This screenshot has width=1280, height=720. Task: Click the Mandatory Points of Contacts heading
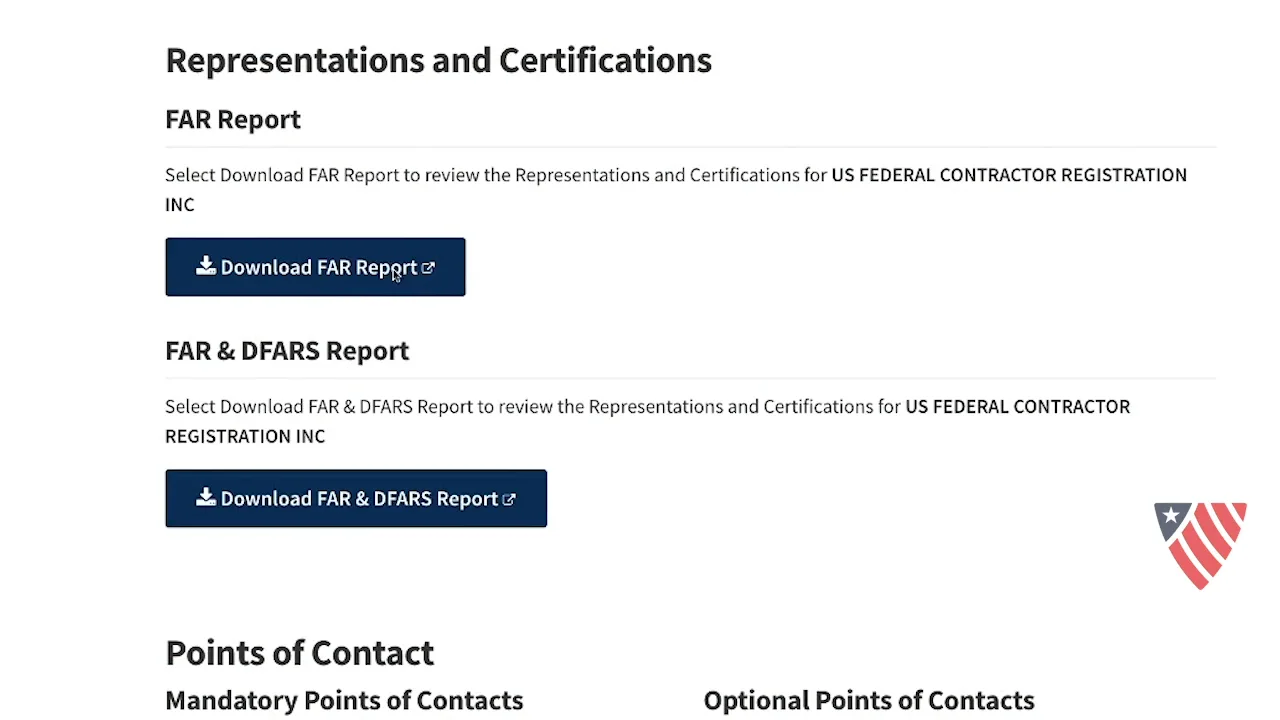click(344, 700)
